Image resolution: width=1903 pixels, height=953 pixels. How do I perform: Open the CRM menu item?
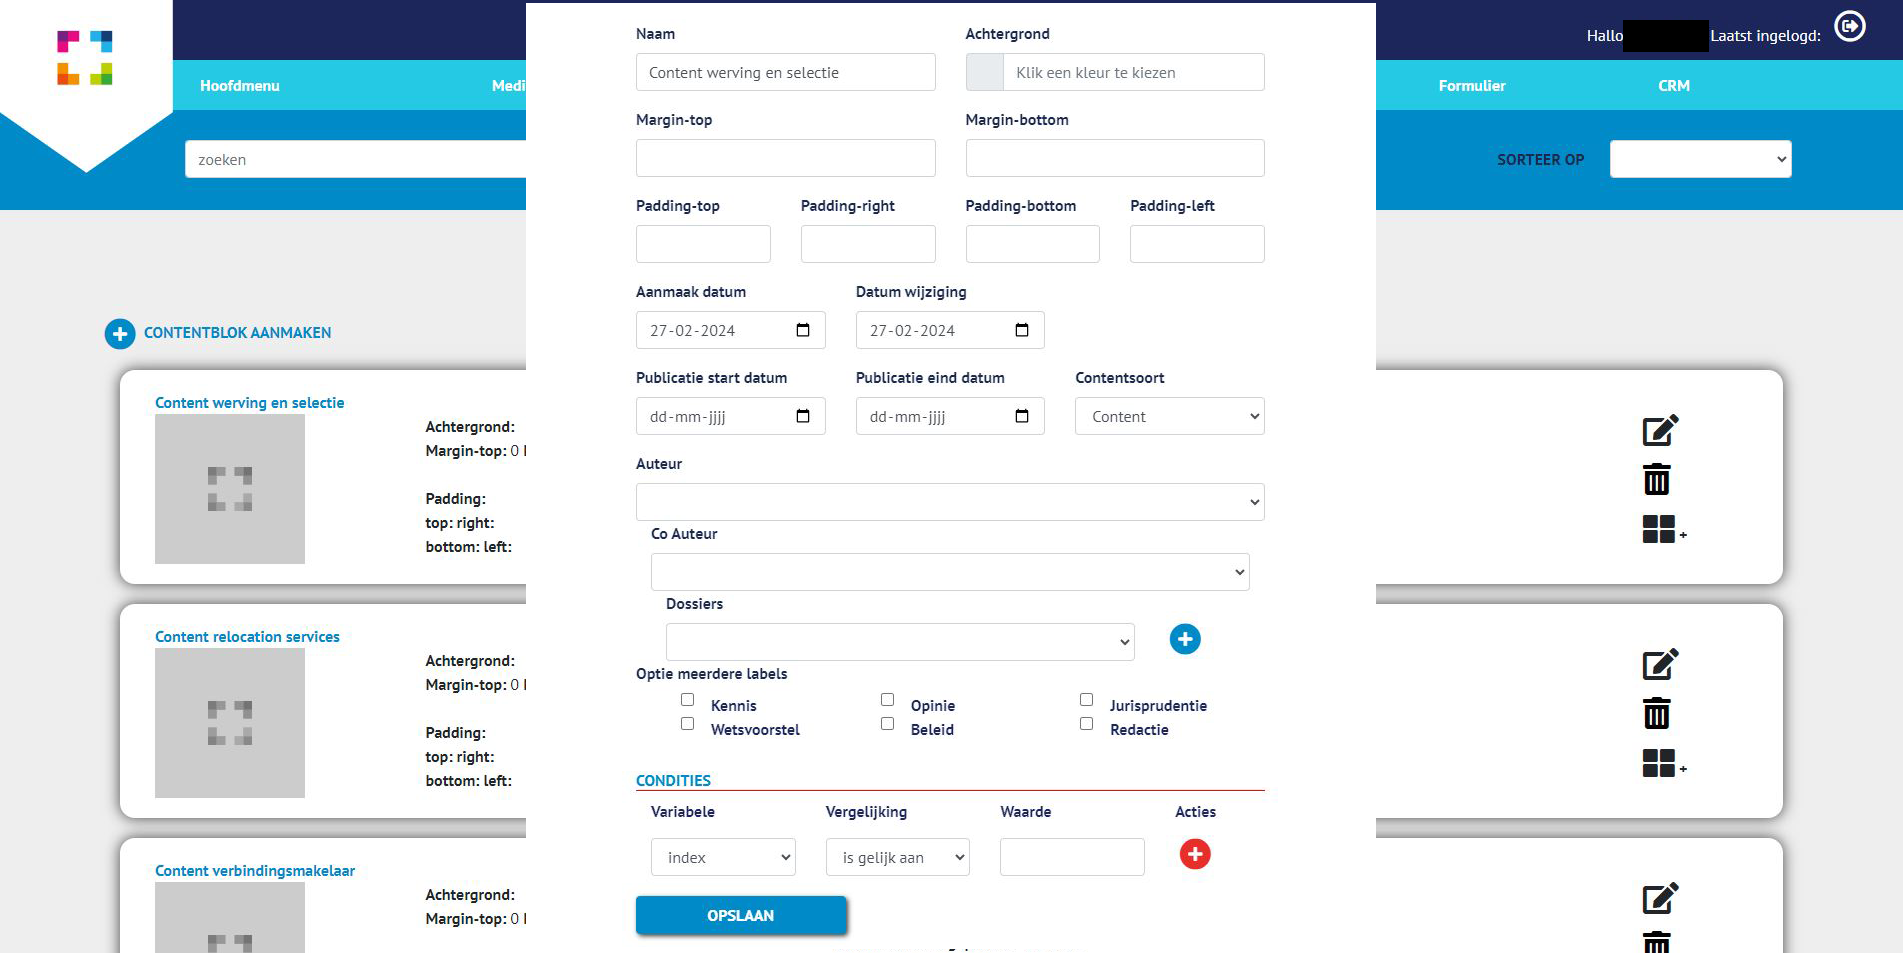click(x=1674, y=86)
